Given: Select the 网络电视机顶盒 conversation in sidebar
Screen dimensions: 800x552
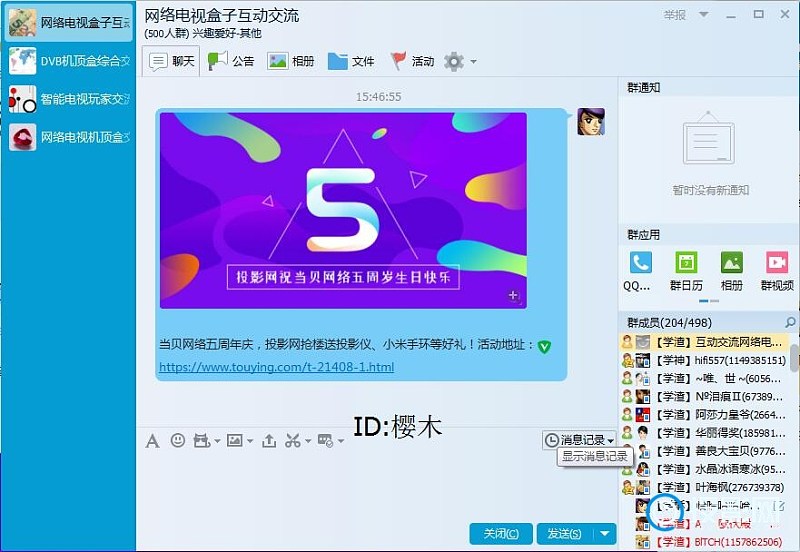Looking at the screenshot, I should pyautogui.click(x=69, y=137).
